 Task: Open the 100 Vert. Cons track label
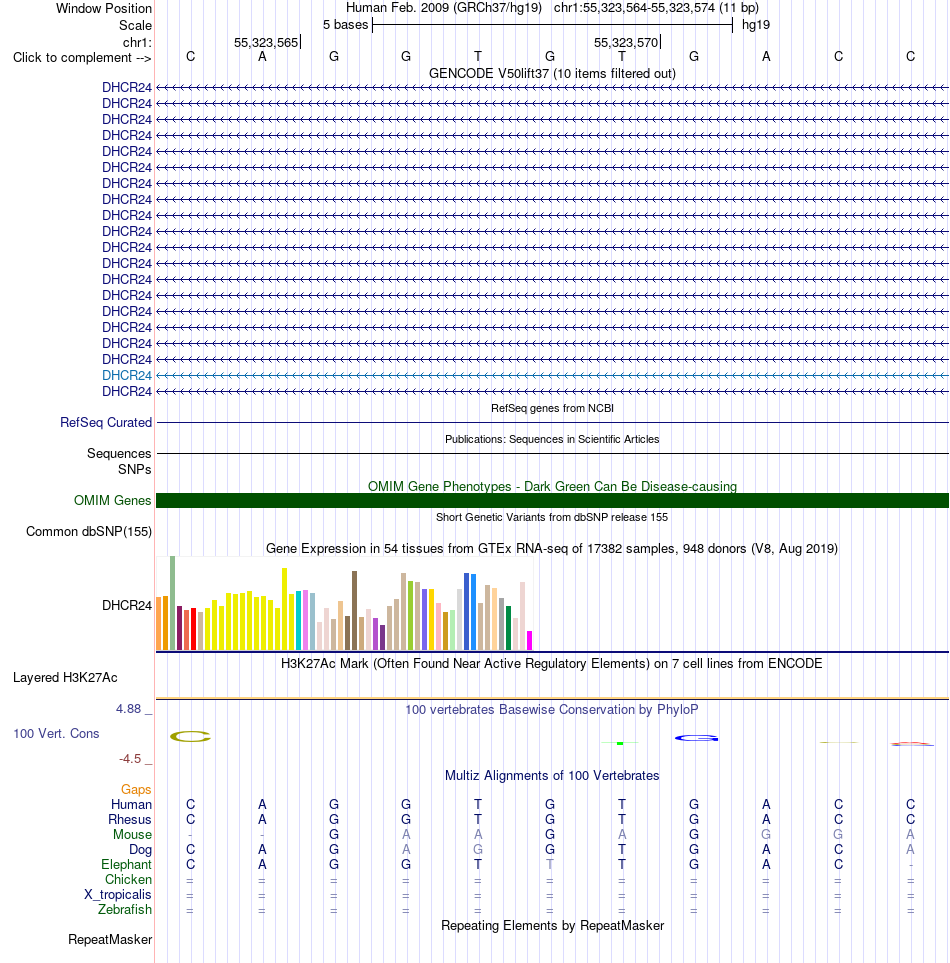[x=56, y=733]
